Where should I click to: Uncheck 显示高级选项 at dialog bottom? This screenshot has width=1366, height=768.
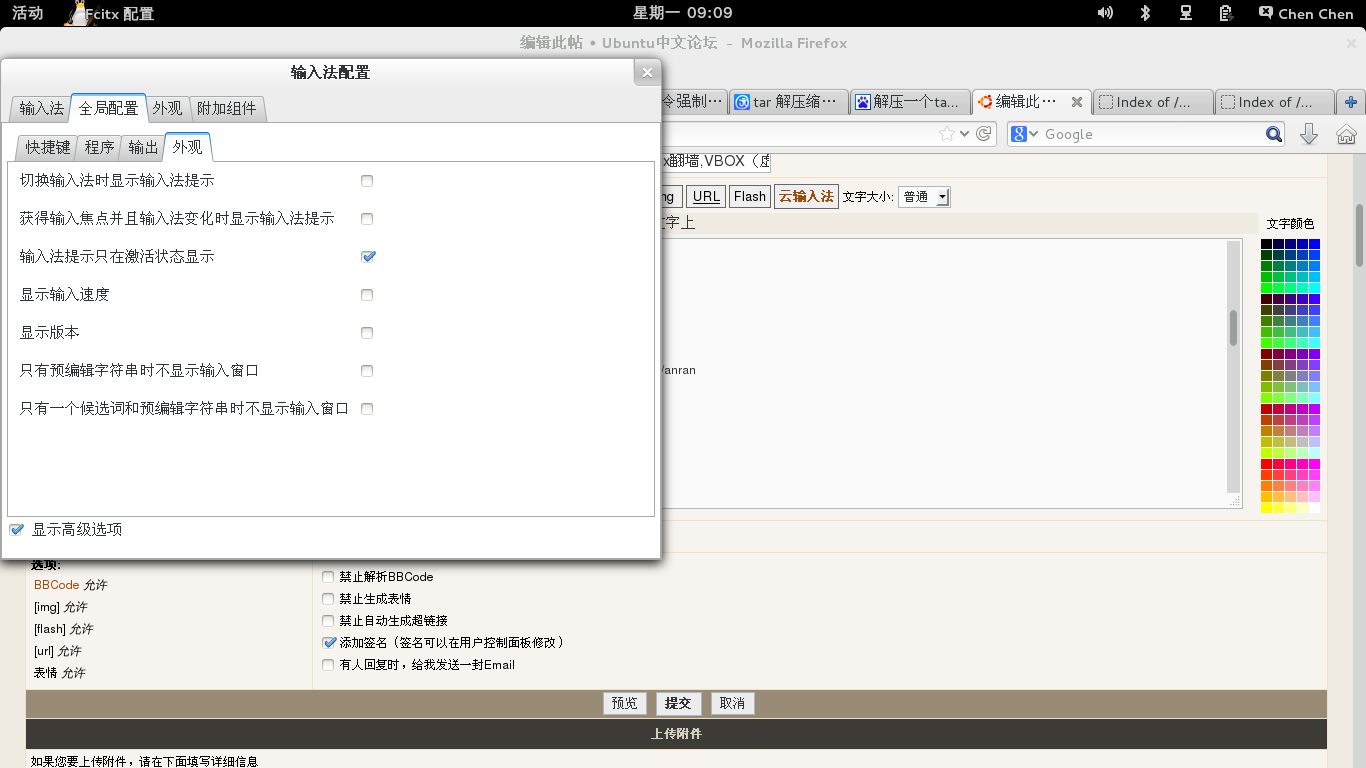point(16,530)
